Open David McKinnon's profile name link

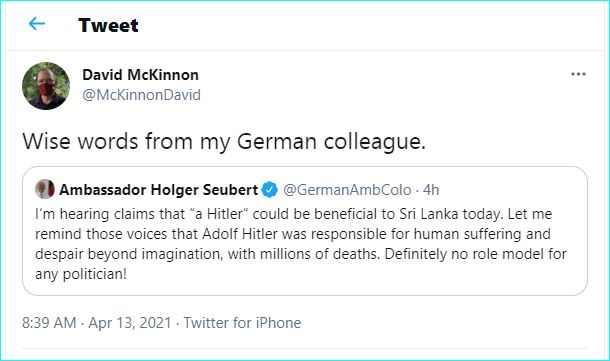tap(140, 75)
